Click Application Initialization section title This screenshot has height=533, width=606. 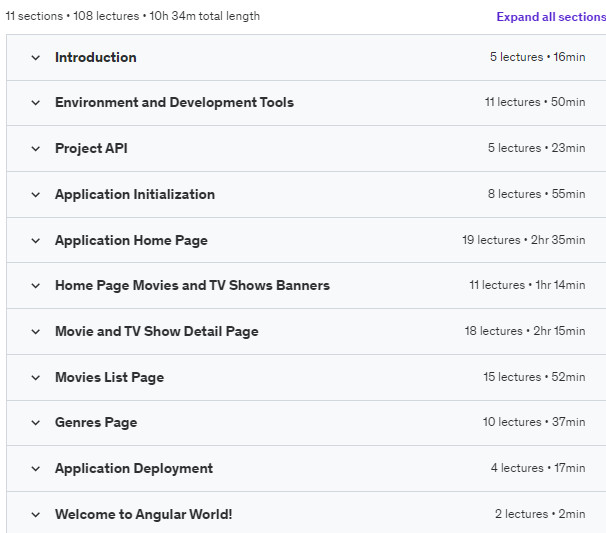[135, 194]
